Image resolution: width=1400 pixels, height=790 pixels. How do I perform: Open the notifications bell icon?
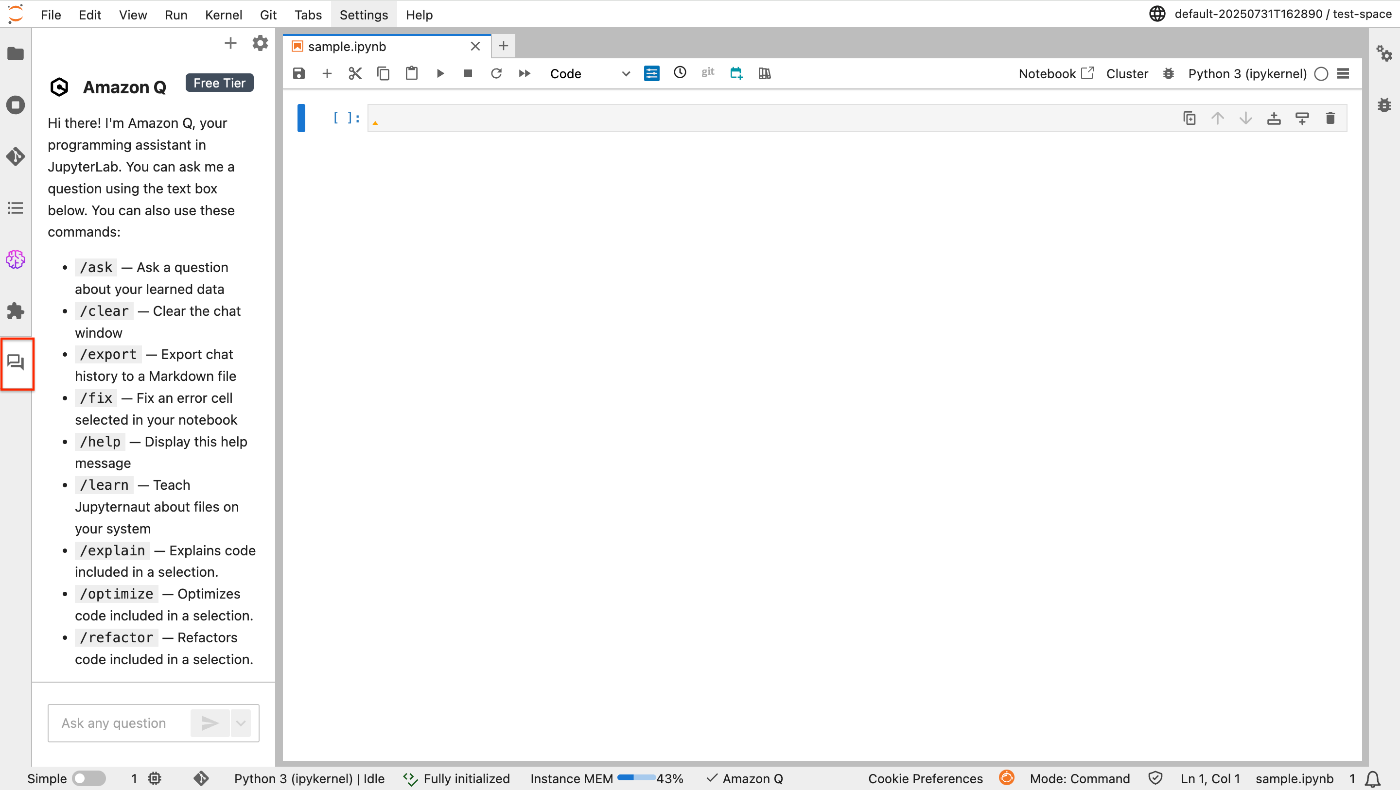point(1373,779)
